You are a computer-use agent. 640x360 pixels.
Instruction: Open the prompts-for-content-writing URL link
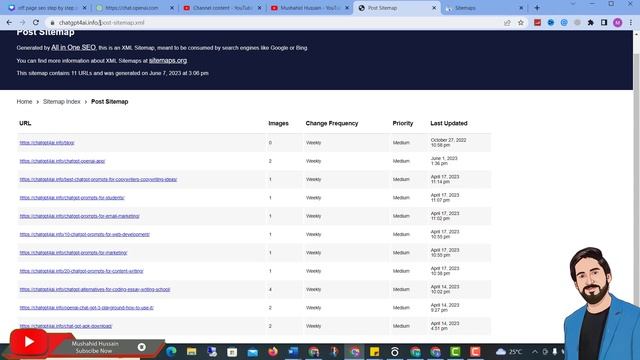(x=82, y=271)
